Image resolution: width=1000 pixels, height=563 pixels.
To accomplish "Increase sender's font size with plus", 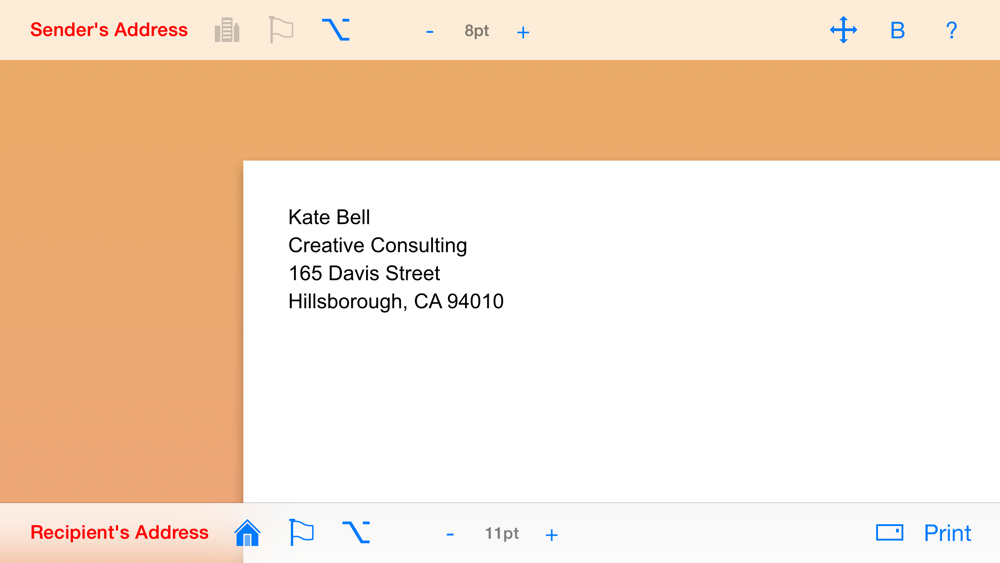I will point(523,32).
